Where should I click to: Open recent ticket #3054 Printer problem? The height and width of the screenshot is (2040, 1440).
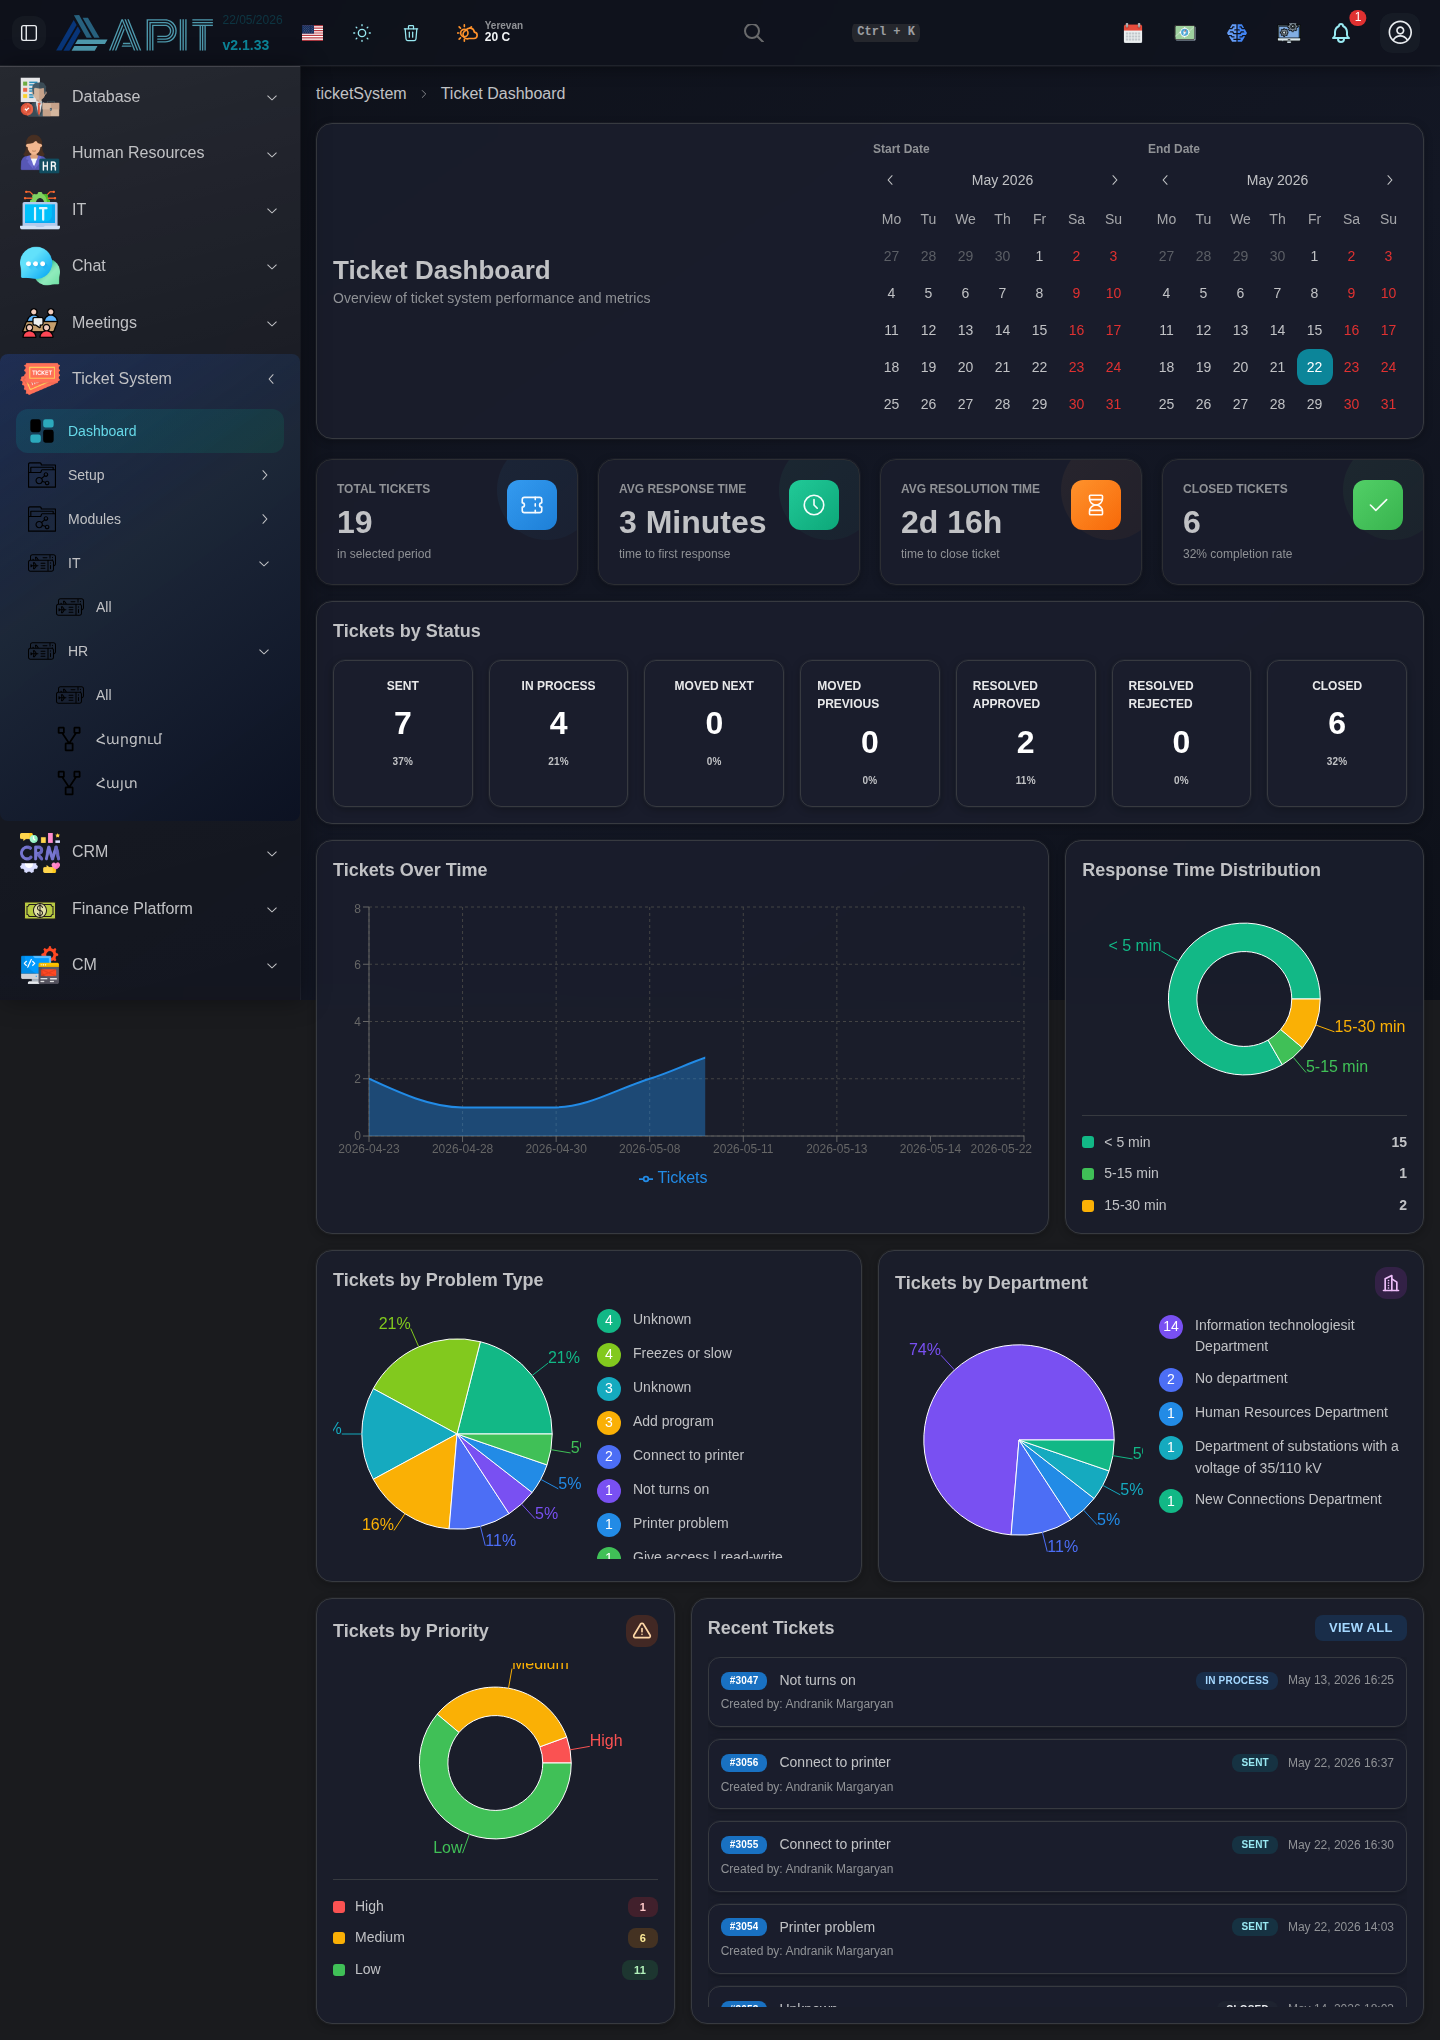[1057, 1939]
